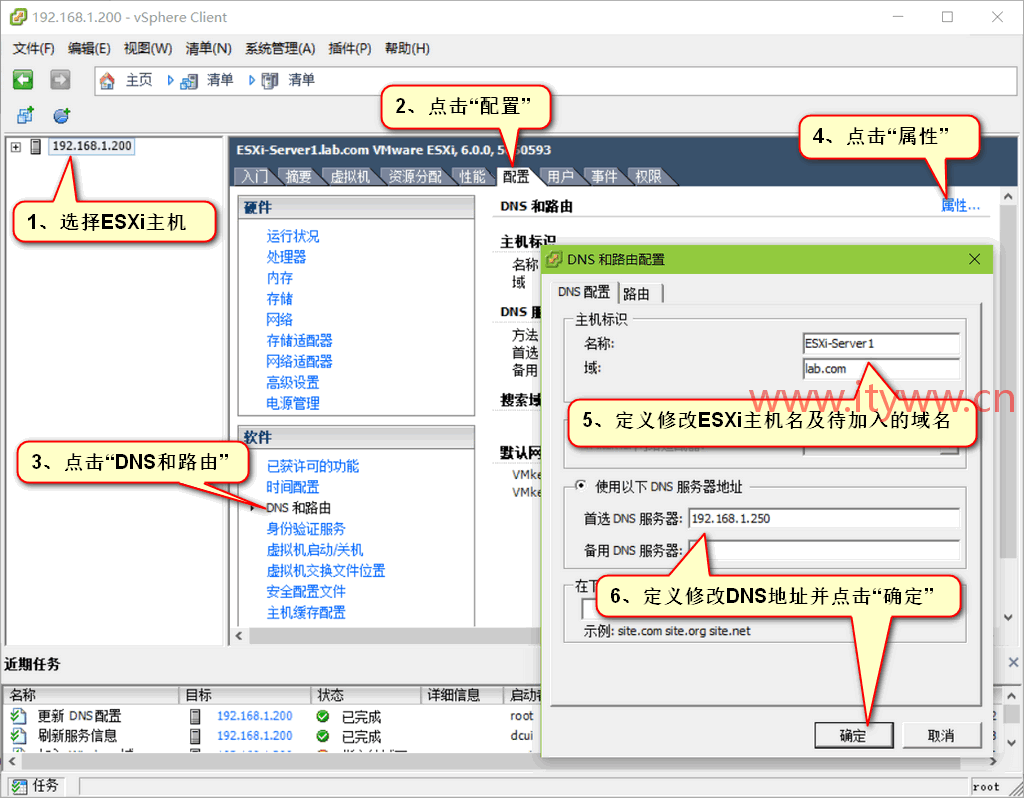Image resolution: width=1024 pixels, height=798 pixels.
Task: Open 虚拟机交换文件位置 software link
Action: tap(326, 571)
